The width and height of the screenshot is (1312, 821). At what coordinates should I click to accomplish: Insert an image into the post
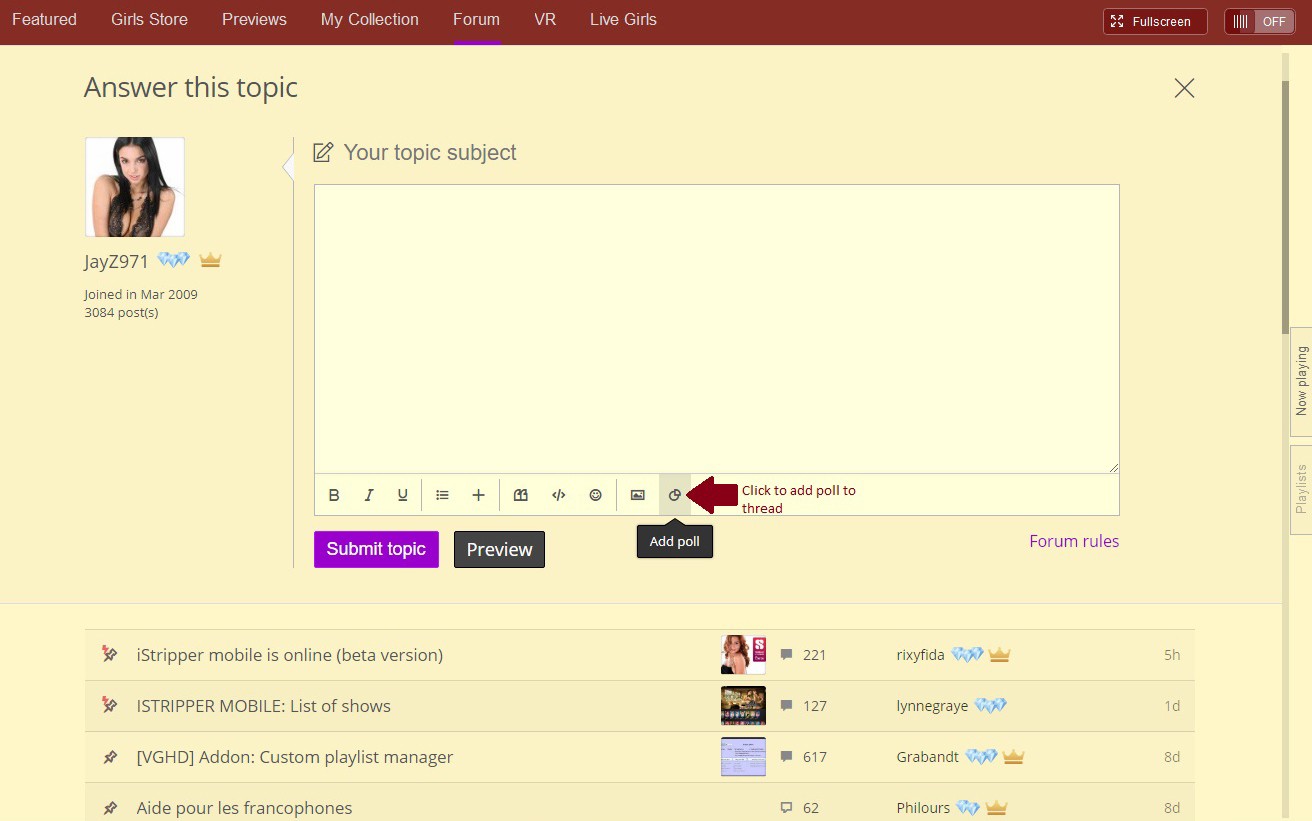click(x=637, y=495)
